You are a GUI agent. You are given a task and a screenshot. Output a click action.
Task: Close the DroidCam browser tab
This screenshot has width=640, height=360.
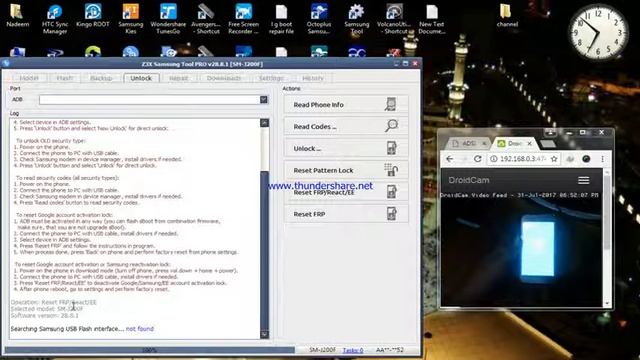coord(529,144)
